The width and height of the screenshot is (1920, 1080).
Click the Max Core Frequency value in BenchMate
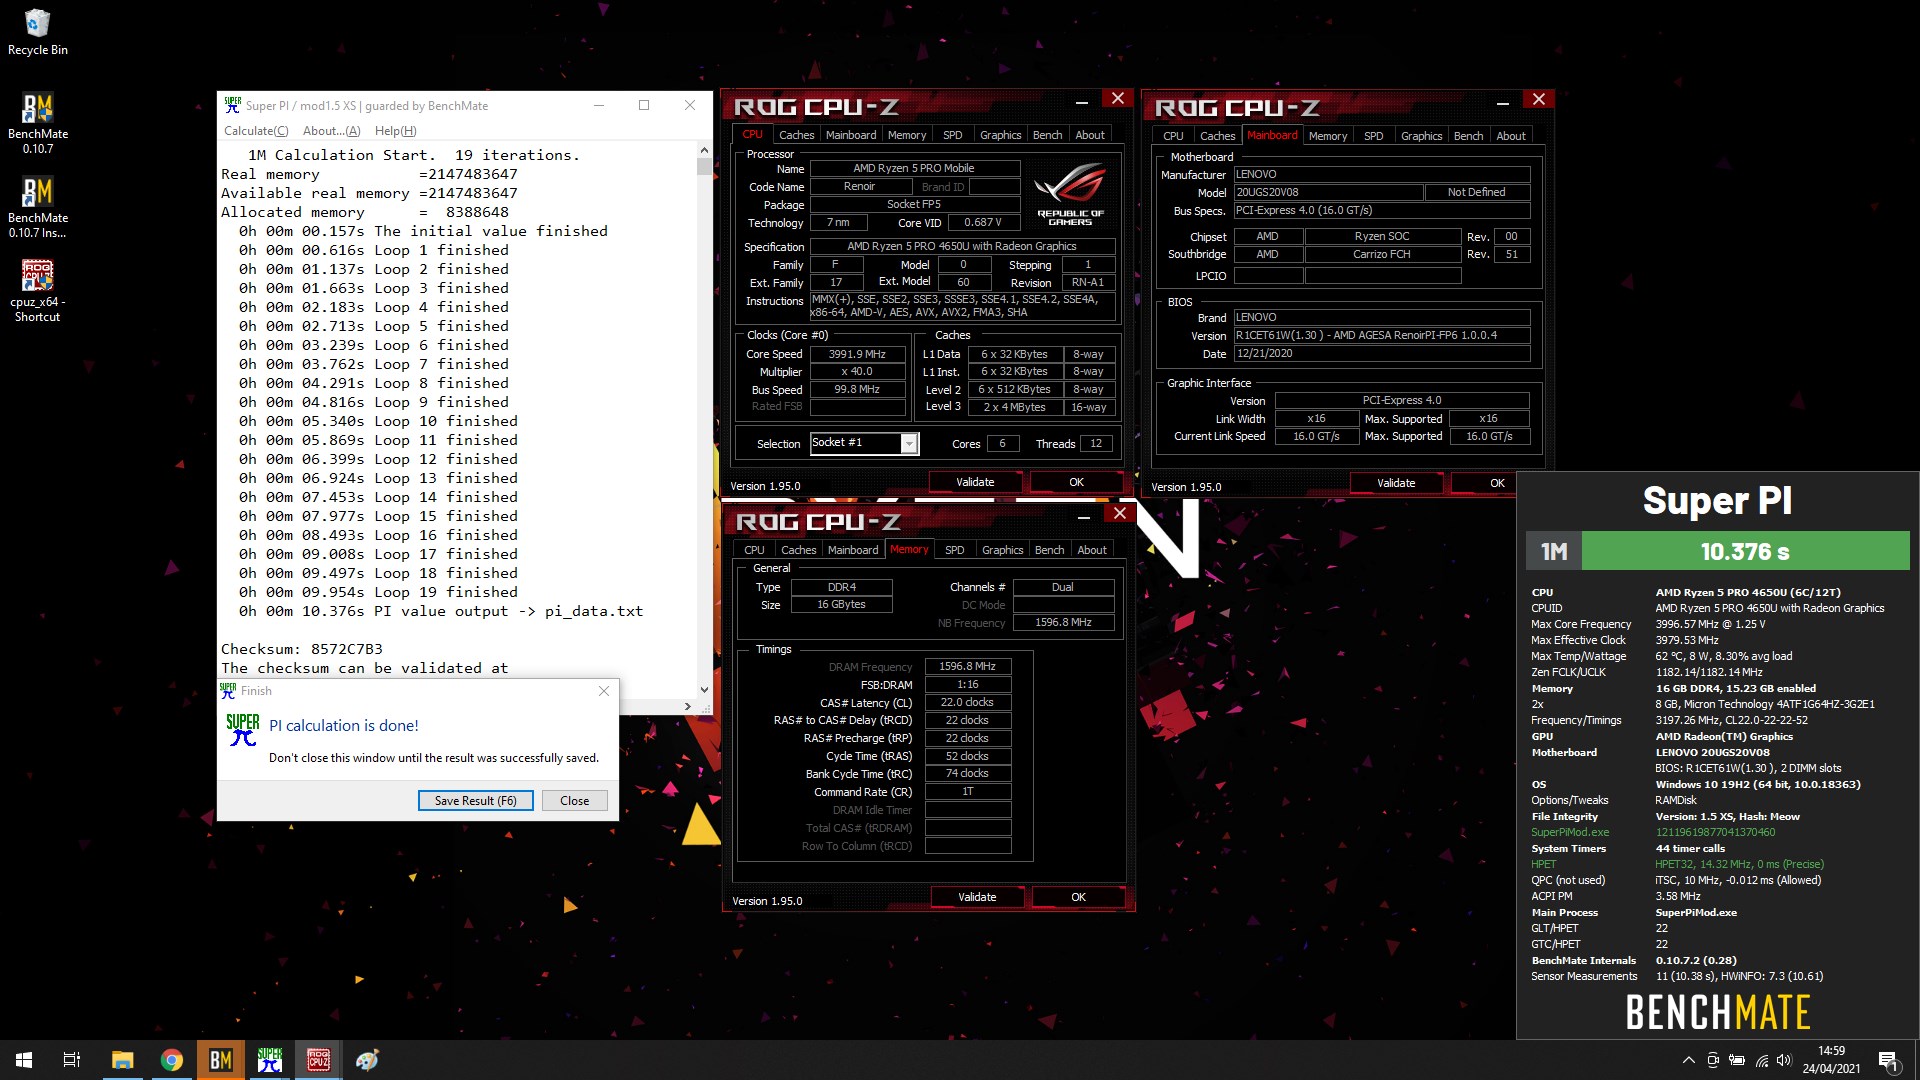coord(1710,624)
